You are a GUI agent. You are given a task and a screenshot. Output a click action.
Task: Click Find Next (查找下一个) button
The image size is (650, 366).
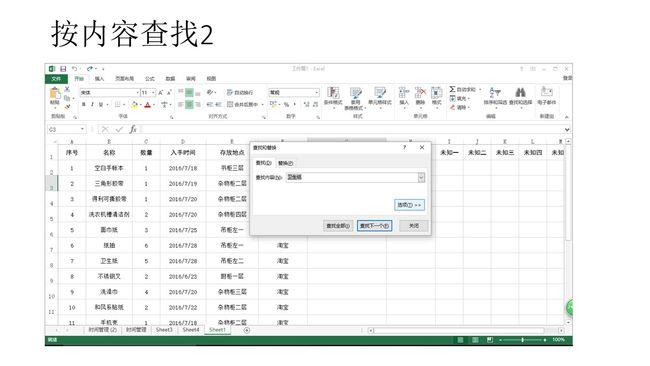pyautogui.click(x=374, y=226)
